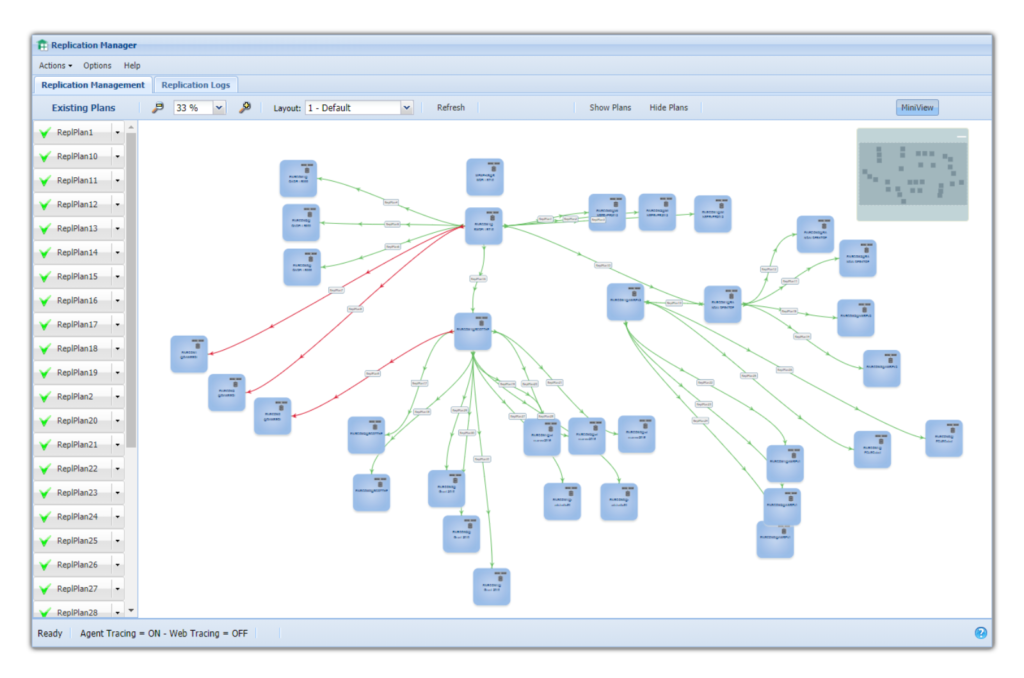Image resolution: width=1024 pixels, height=678 pixels.
Task: Open the Actions menu
Action: tap(55, 66)
